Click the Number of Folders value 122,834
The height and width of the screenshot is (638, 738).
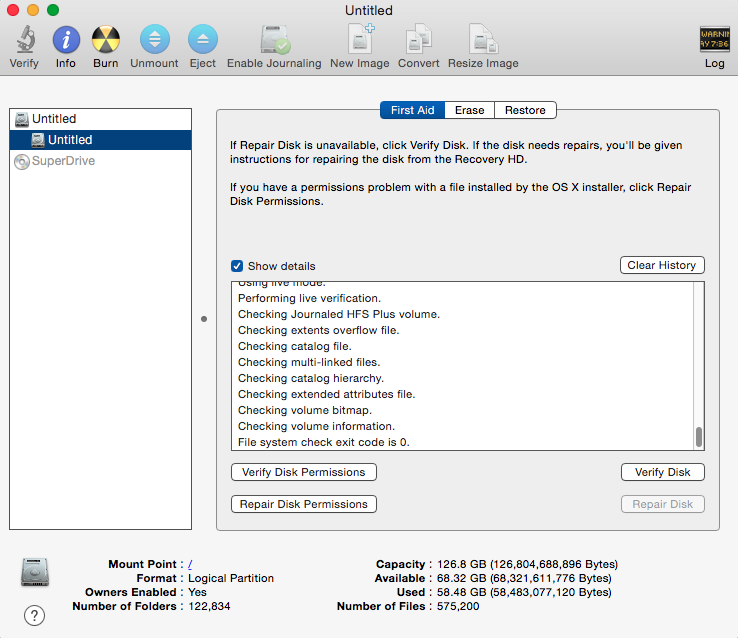coord(209,606)
